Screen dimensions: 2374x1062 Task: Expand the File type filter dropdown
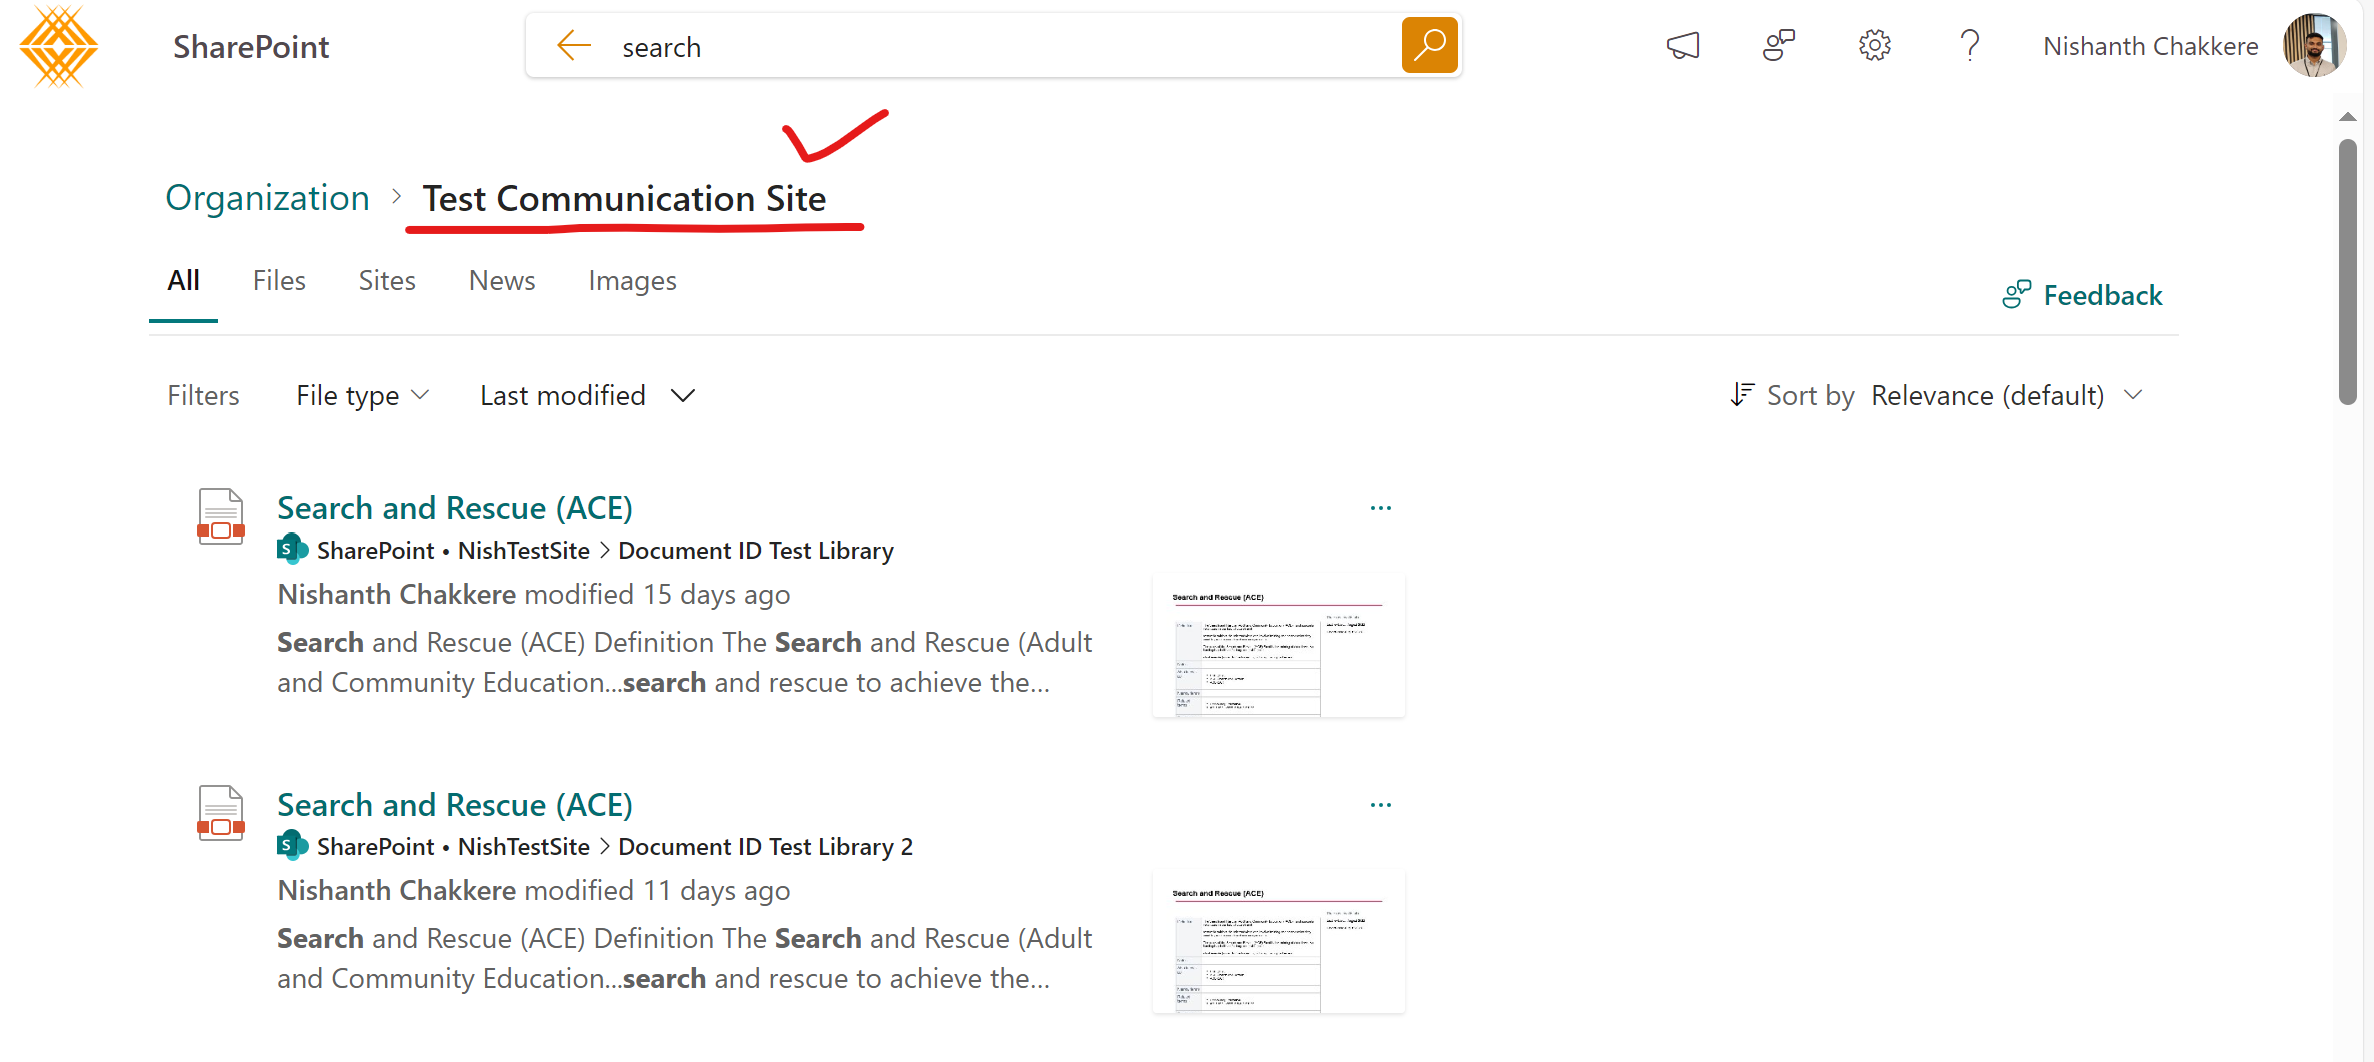tap(363, 396)
